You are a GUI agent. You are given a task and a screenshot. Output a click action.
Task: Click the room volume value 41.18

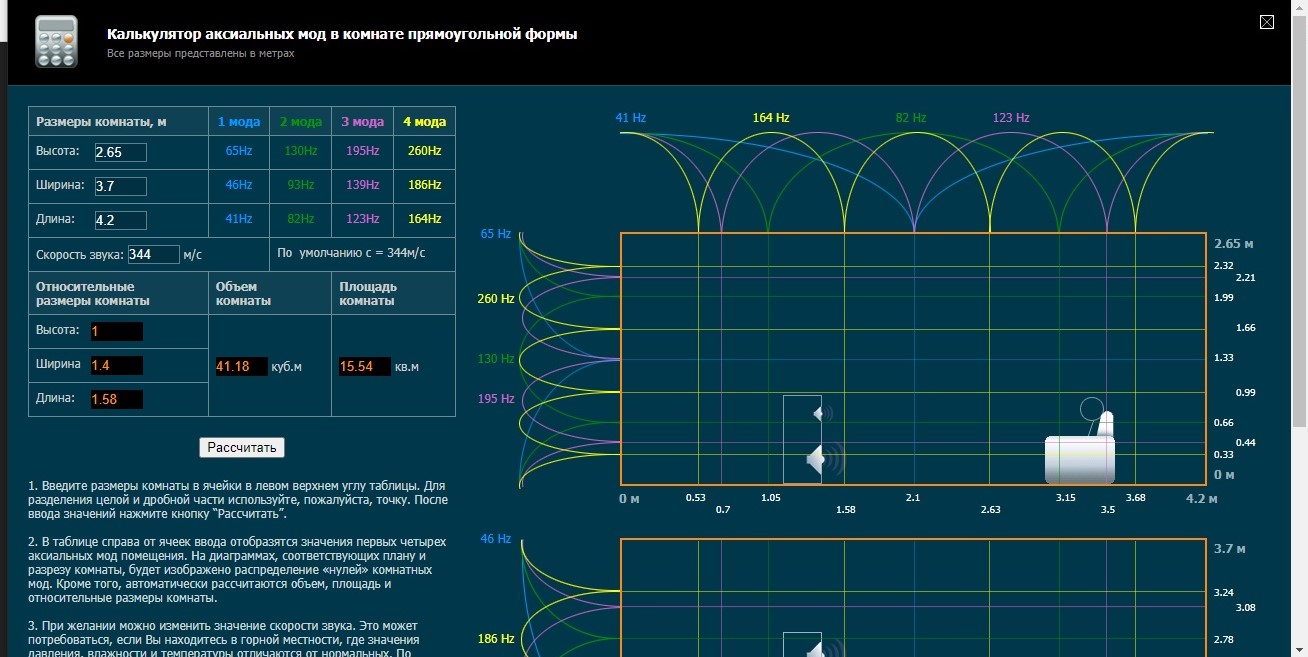tap(242, 367)
